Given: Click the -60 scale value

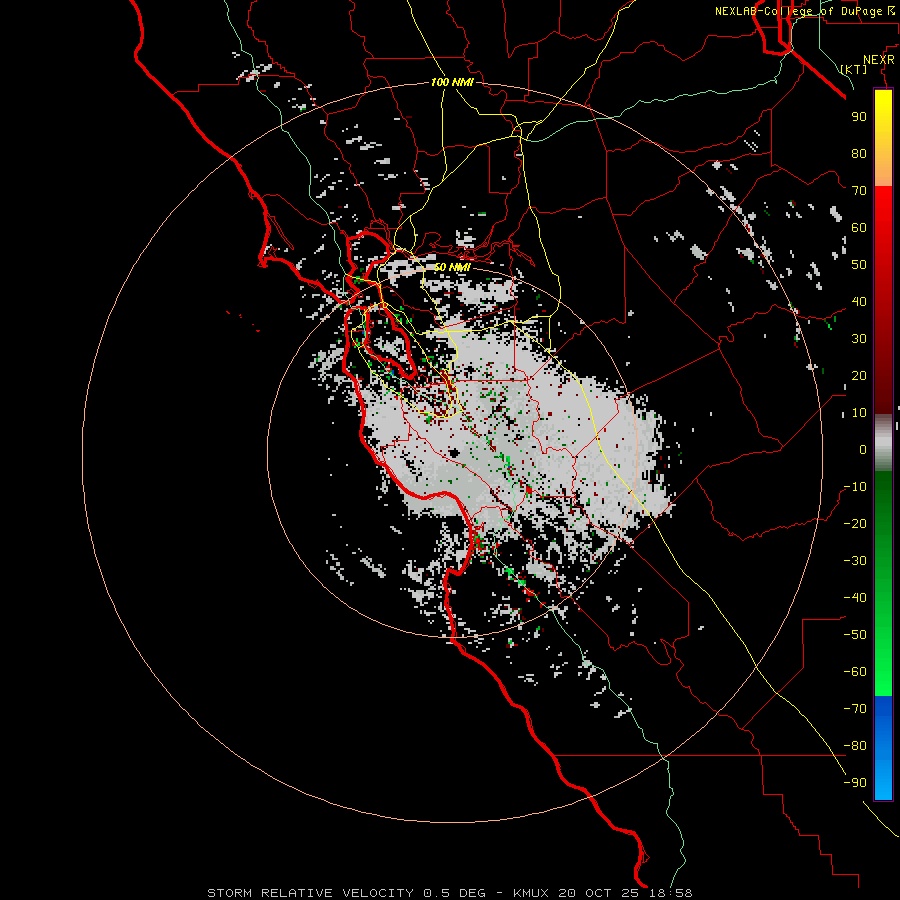Looking at the screenshot, I should (855, 672).
